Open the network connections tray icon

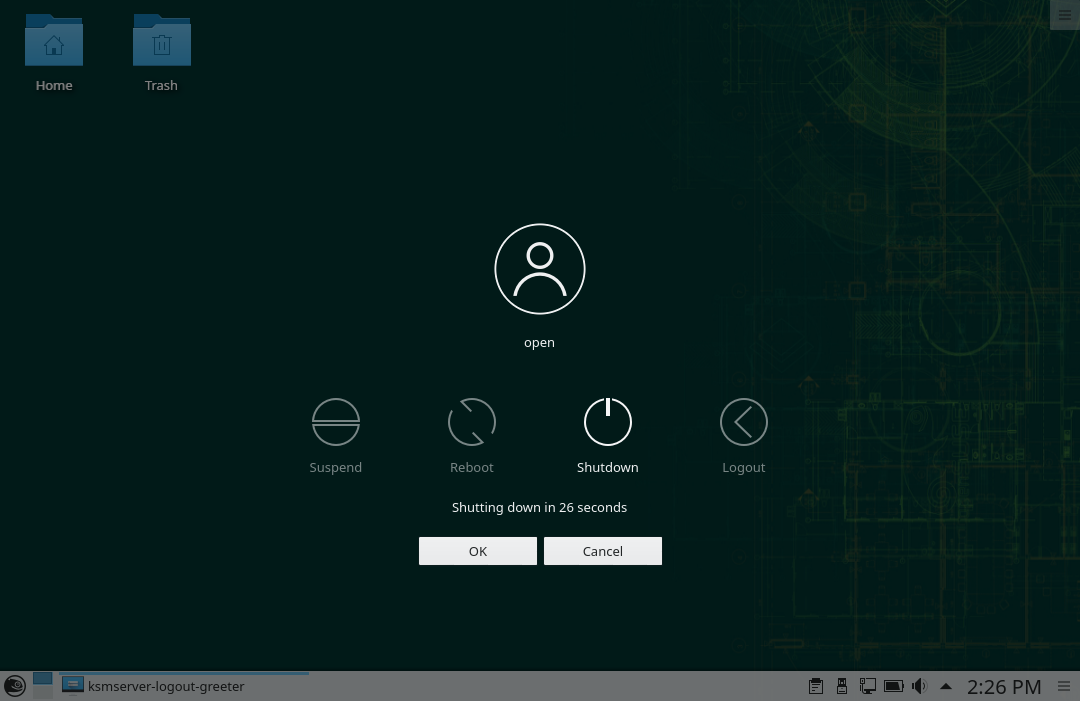(868, 686)
